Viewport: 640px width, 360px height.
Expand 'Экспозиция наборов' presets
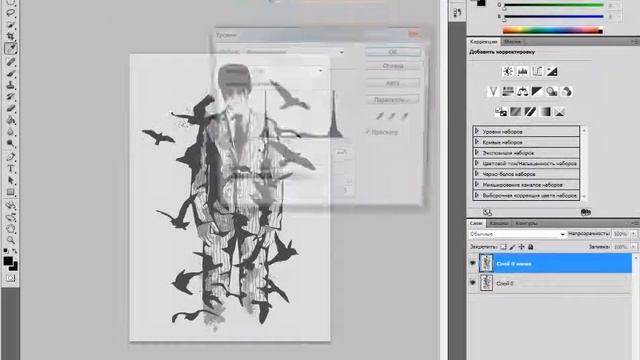(477, 153)
